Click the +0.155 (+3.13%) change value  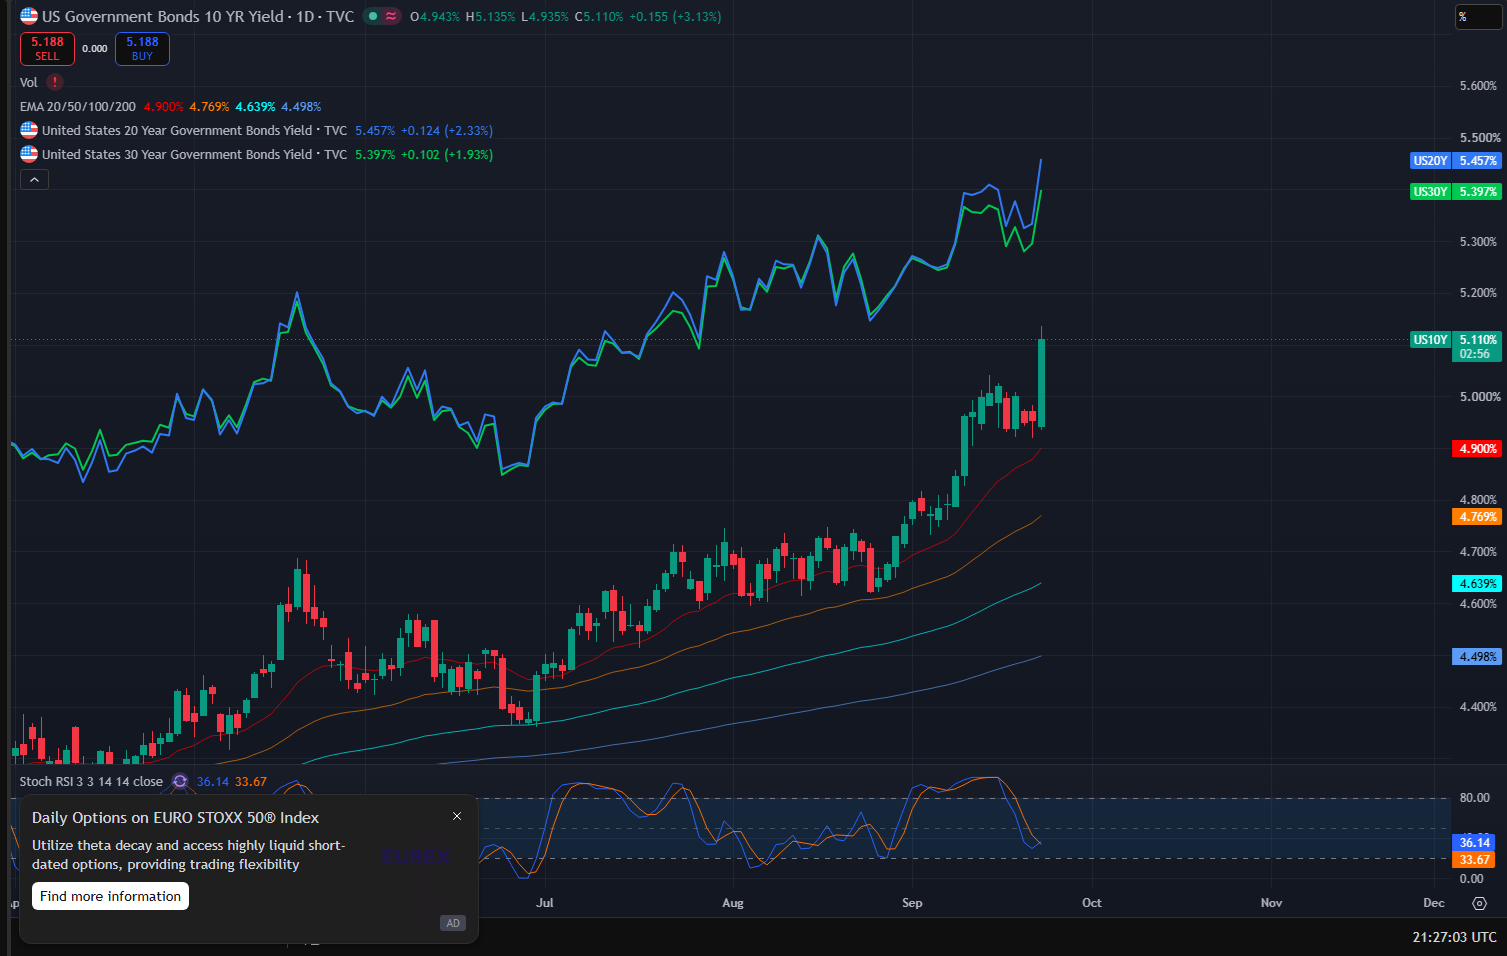coord(675,16)
